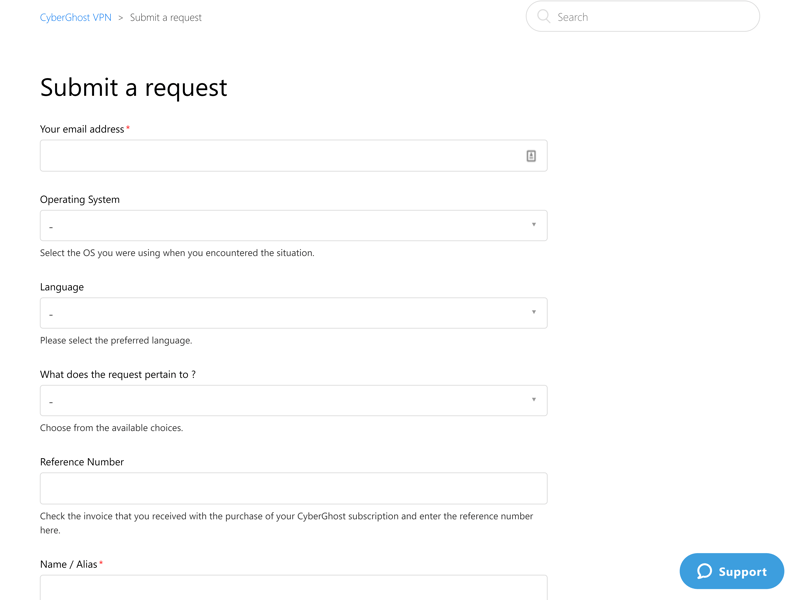Focus the Search input field
This screenshot has height=600, width=800.
[x=643, y=16]
